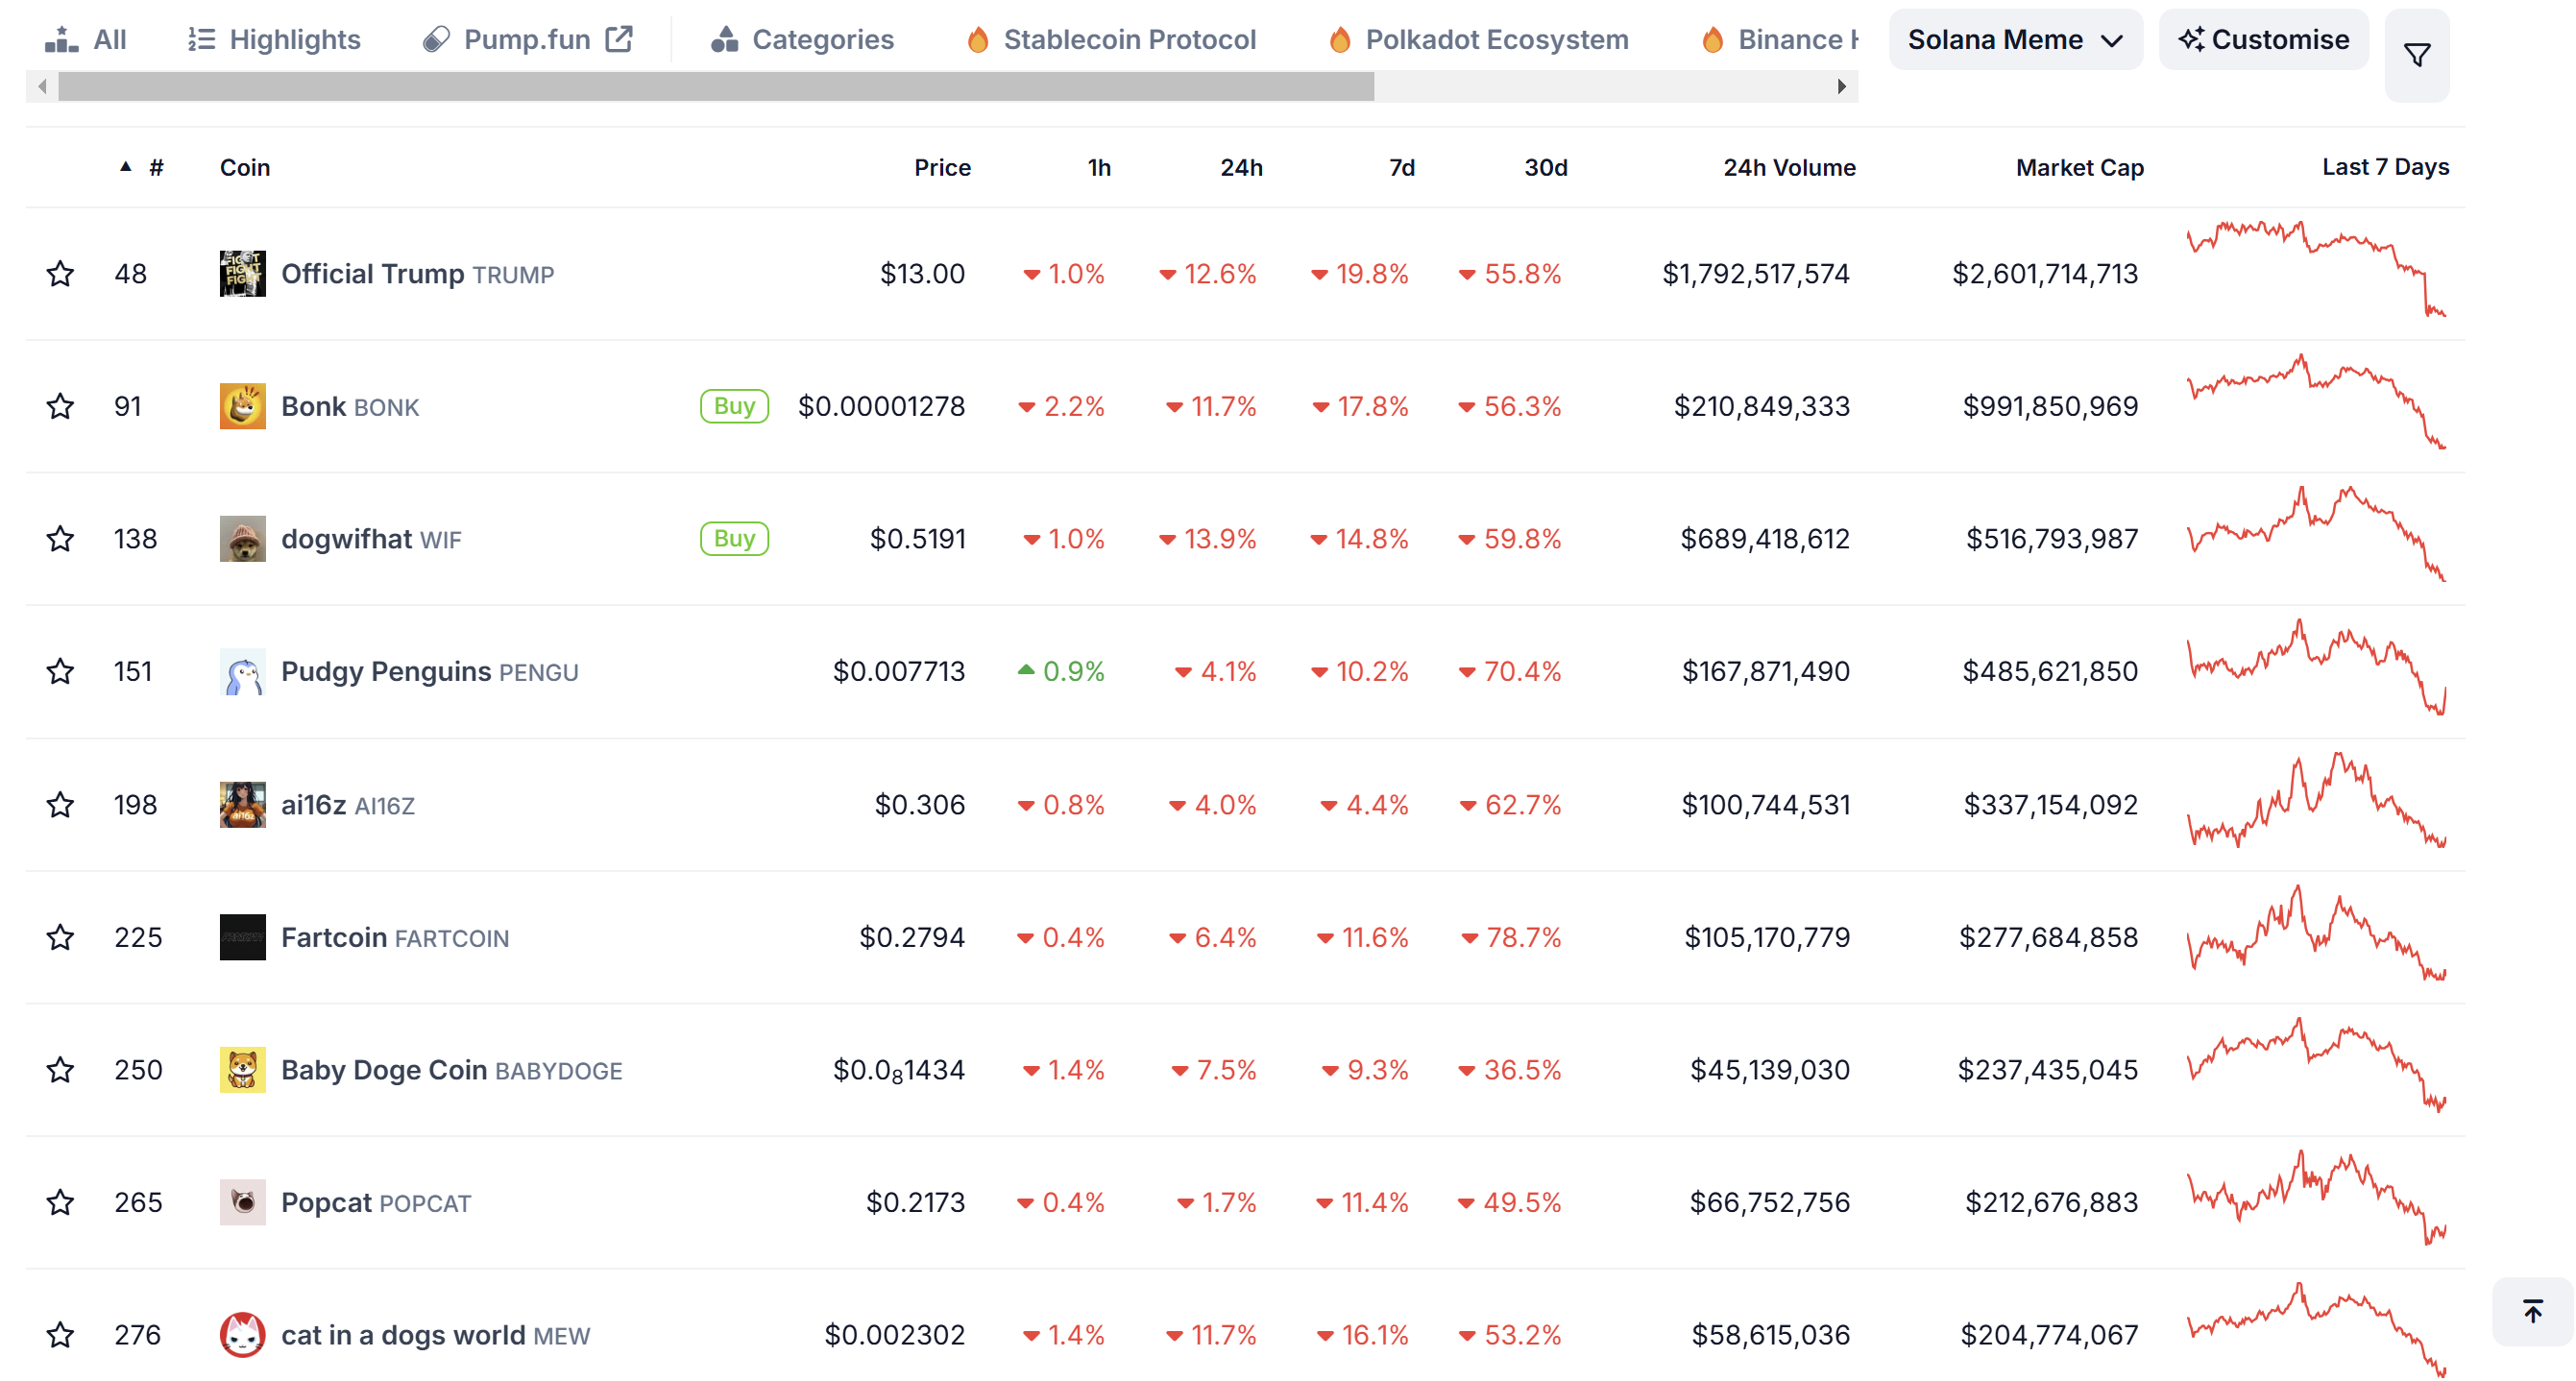The image size is (2576, 1381).
Task: Sort by 24h change column
Action: point(1241,167)
